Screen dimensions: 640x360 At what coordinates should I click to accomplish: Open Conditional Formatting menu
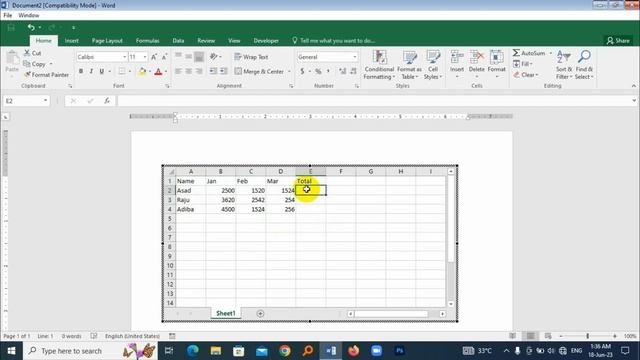379,64
